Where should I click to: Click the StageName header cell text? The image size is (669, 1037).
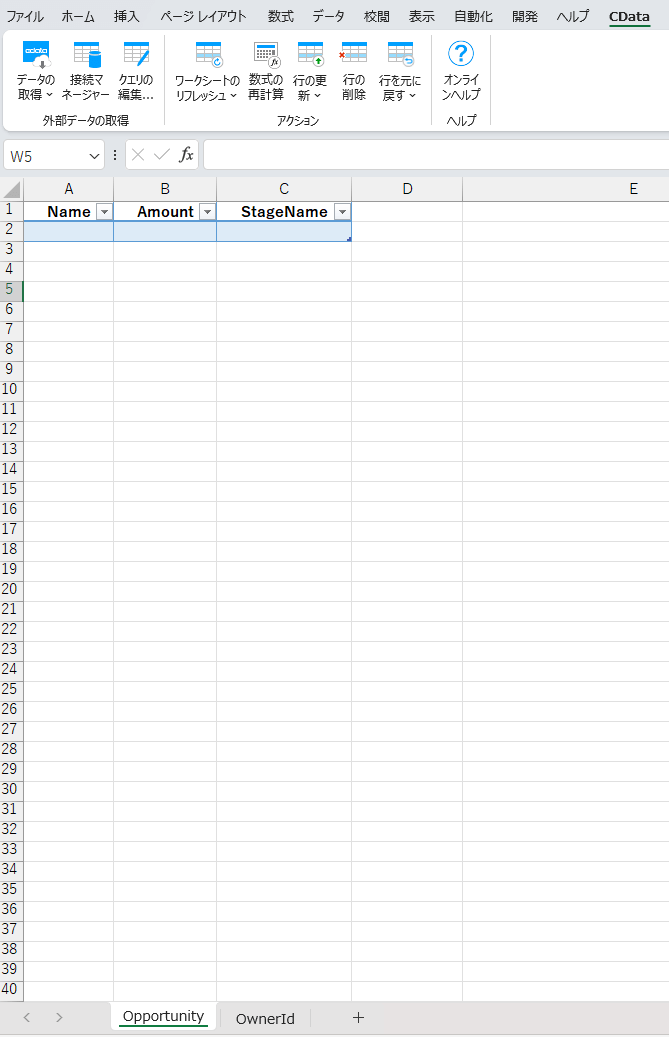tap(284, 212)
